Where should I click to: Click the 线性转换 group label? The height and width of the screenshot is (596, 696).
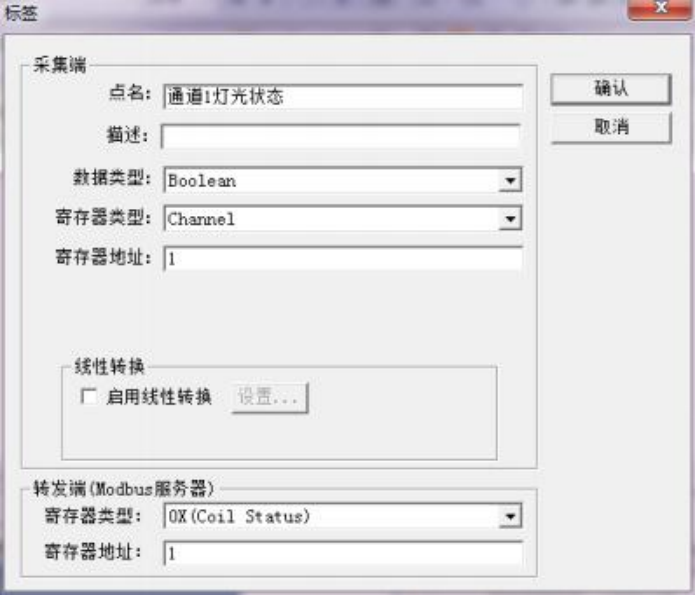(x=109, y=367)
